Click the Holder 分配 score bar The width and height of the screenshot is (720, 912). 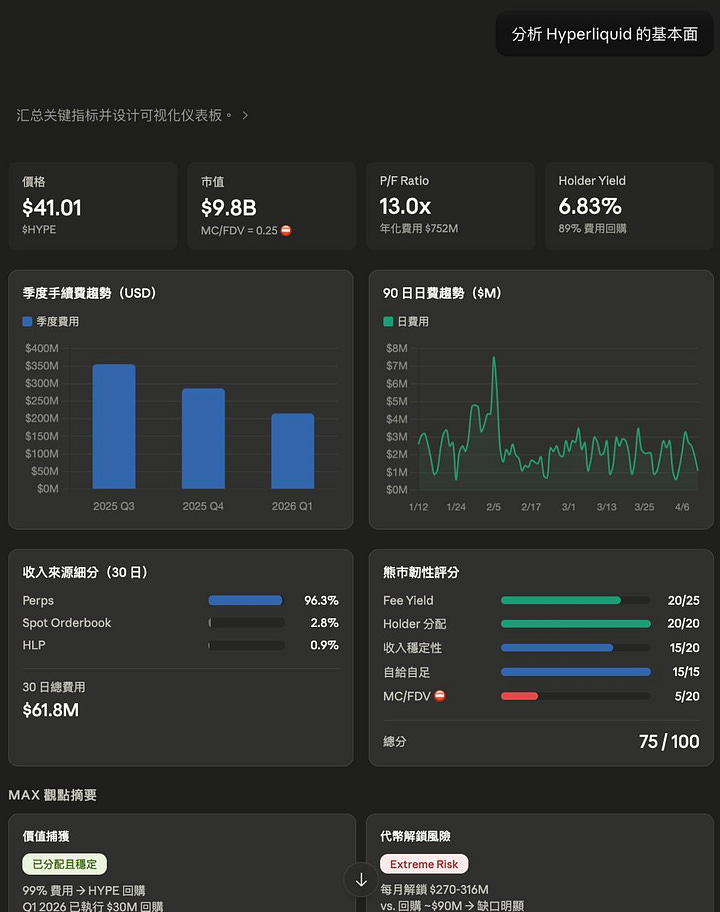[576, 624]
